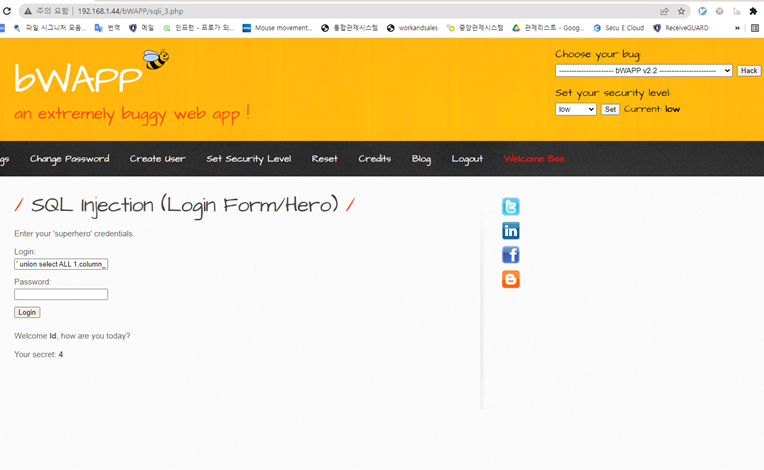This screenshot has height=470, width=764.
Task: Open the extensions puzzle piece icon
Action: pyautogui.click(x=753, y=11)
